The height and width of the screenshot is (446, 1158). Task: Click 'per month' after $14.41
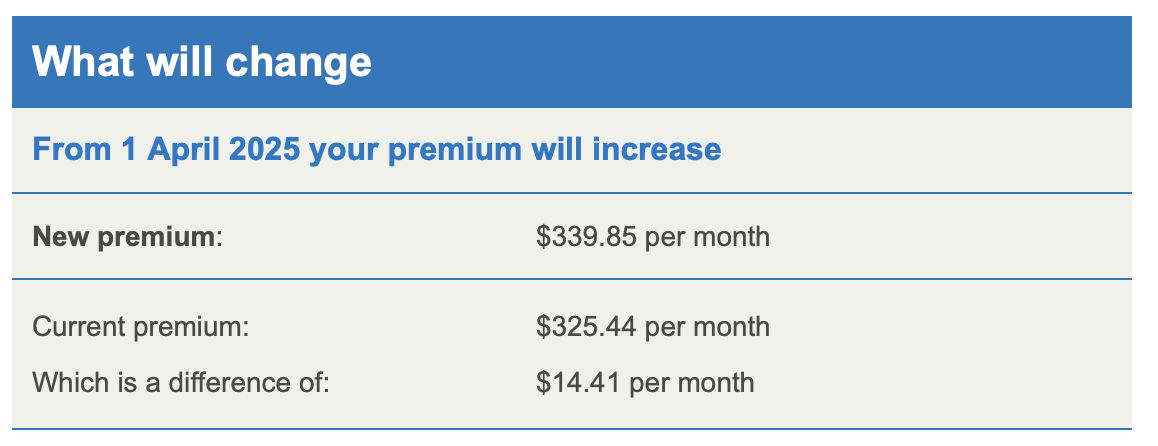[692, 382]
